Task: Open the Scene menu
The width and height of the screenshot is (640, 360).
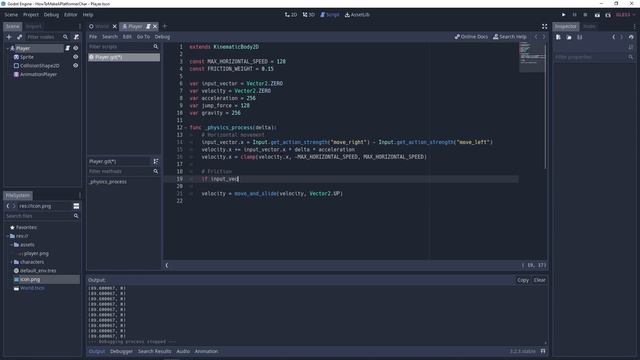Action: coord(11,15)
